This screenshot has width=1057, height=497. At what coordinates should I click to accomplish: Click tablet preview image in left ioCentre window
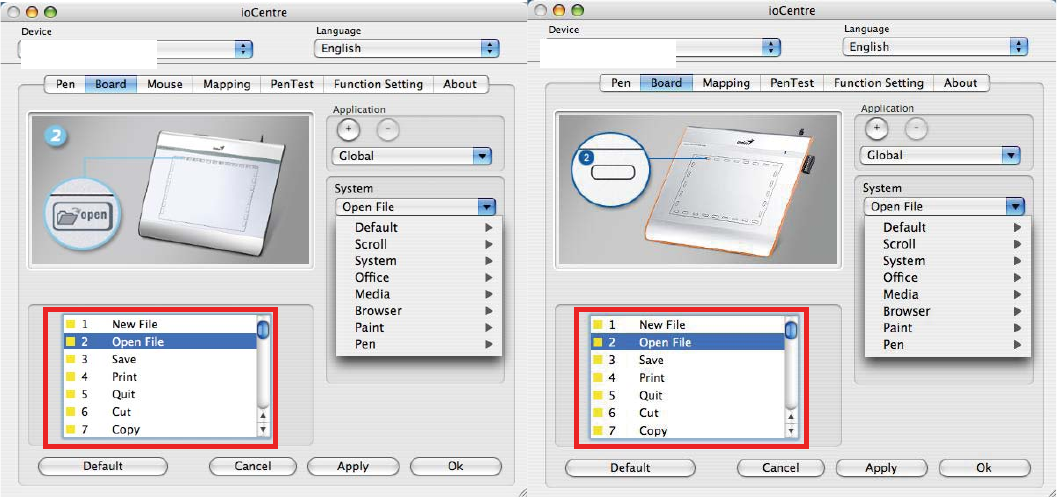coord(169,189)
